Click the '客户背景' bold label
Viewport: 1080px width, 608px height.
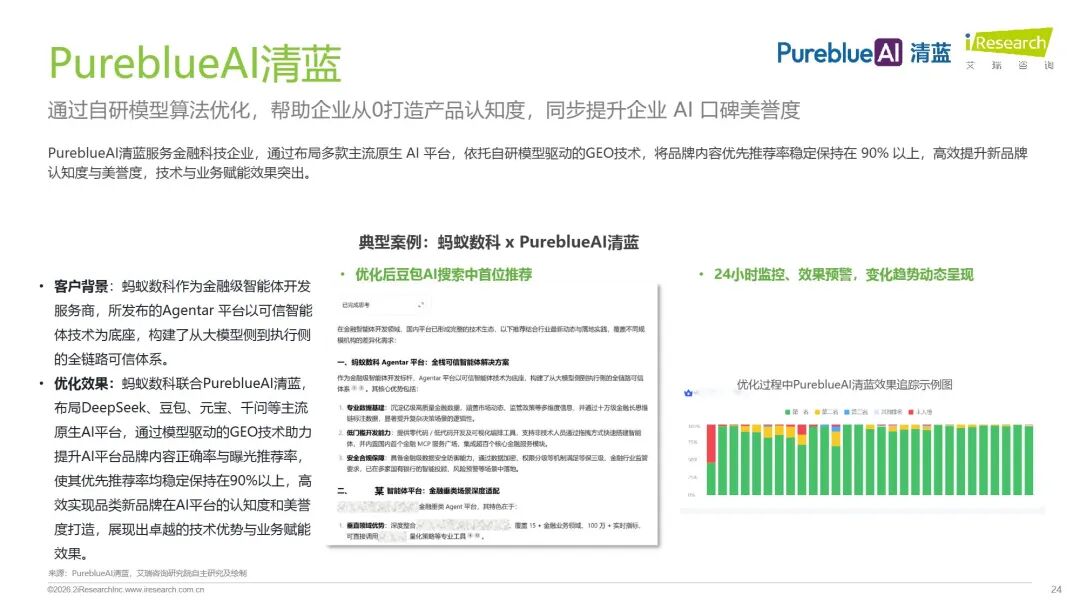click(x=81, y=286)
